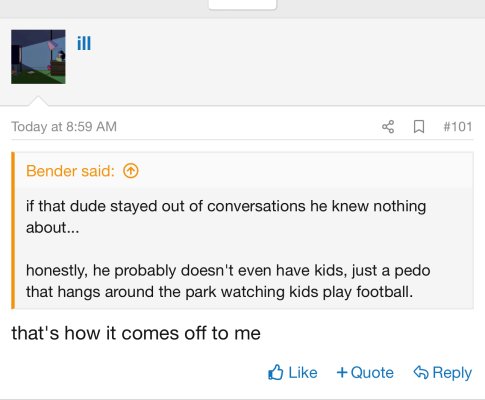
Task: Click the white tab at top center
Action: pyautogui.click(x=242, y=5)
